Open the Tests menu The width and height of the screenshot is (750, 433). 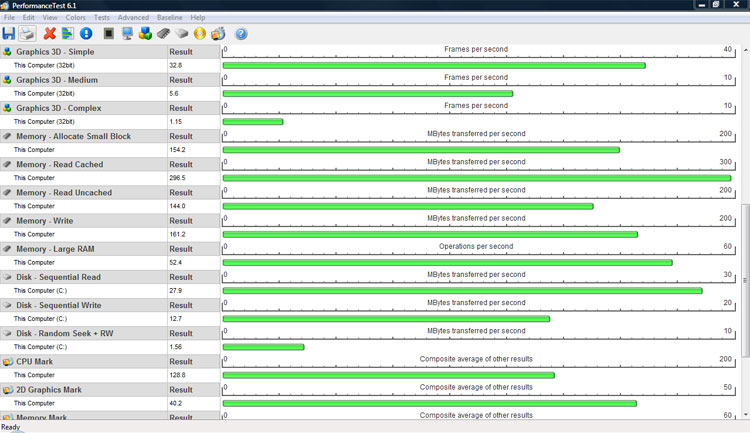click(x=101, y=17)
